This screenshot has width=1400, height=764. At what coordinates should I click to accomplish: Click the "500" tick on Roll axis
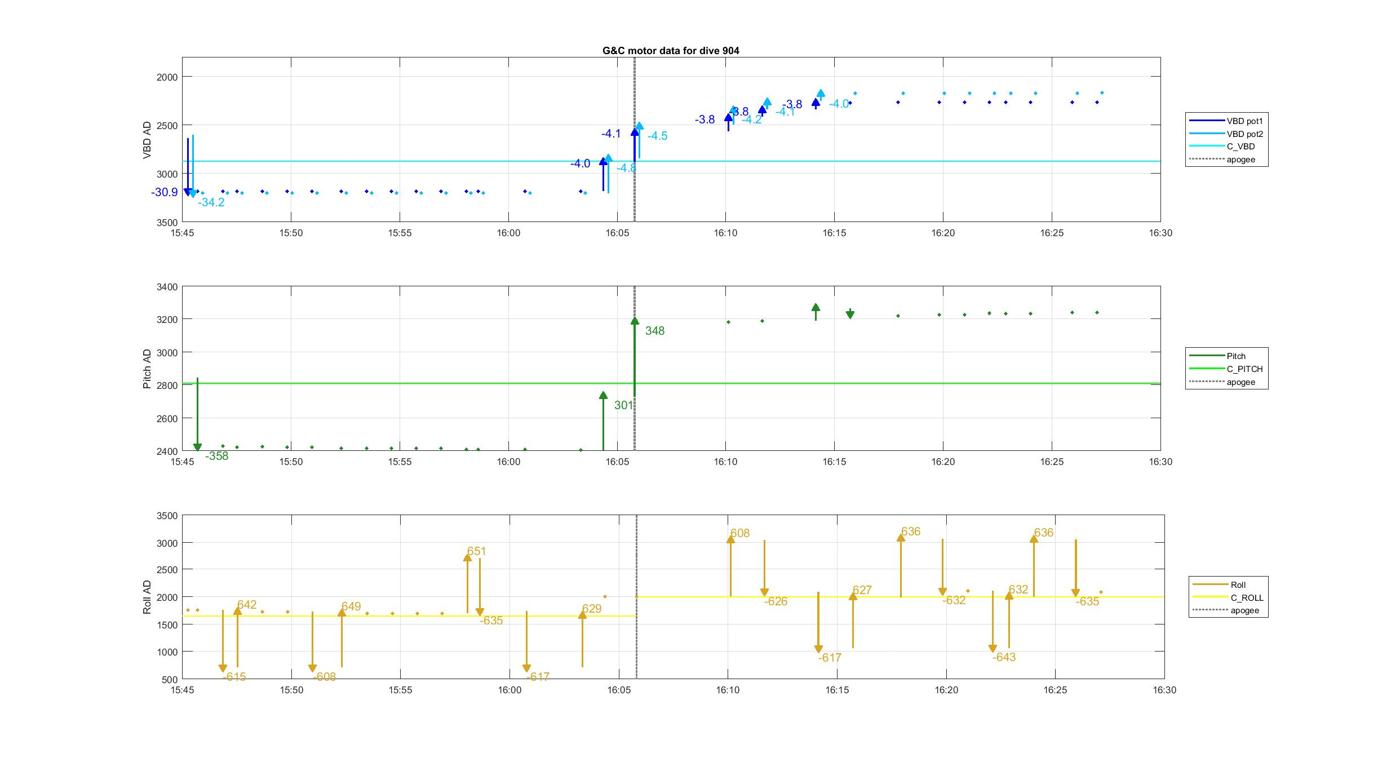(x=169, y=679)
